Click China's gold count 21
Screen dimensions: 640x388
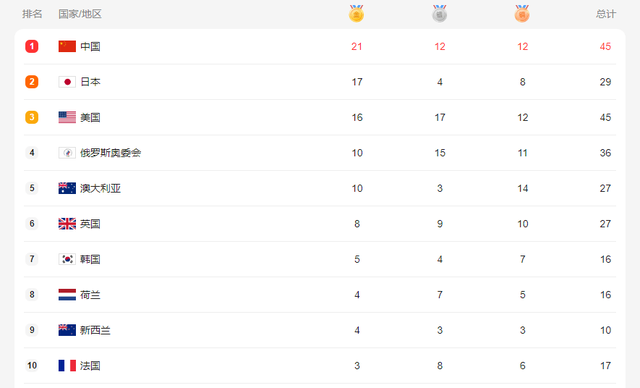pyautogui.click(x=357, y=47)
